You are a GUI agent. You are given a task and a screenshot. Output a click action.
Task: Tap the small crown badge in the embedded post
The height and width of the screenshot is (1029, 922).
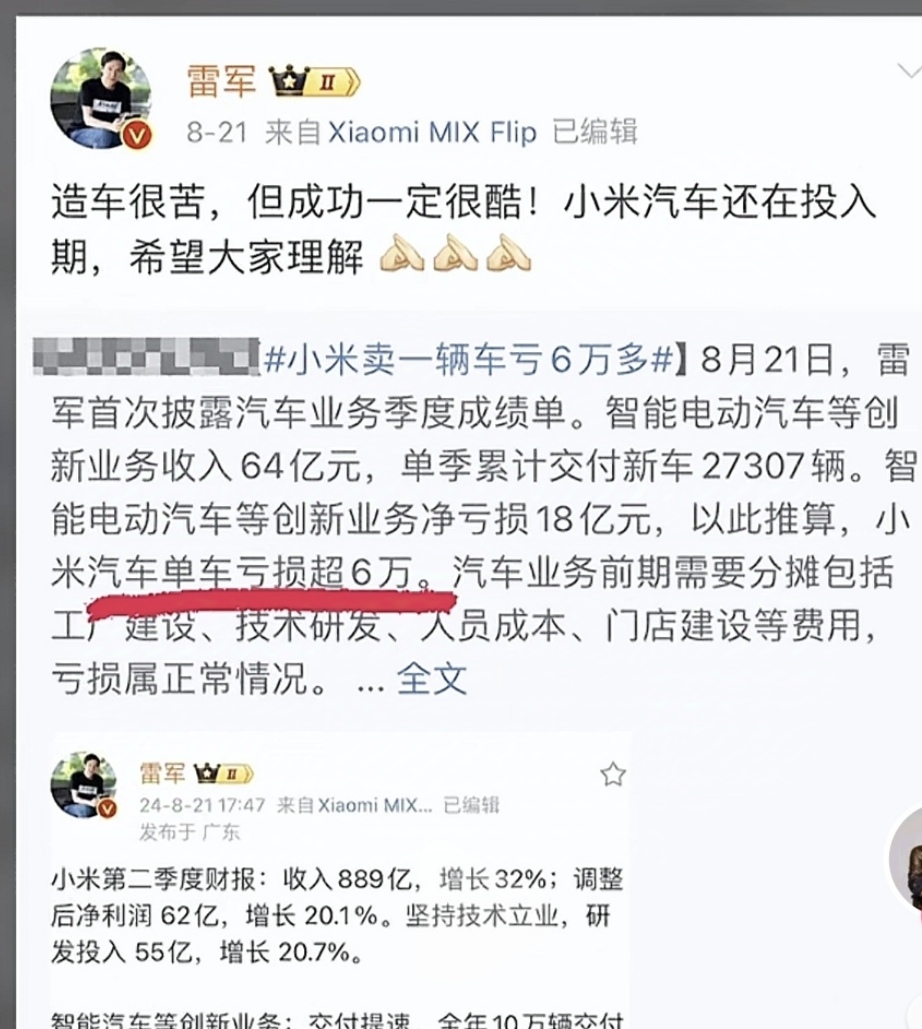point(207,774)
